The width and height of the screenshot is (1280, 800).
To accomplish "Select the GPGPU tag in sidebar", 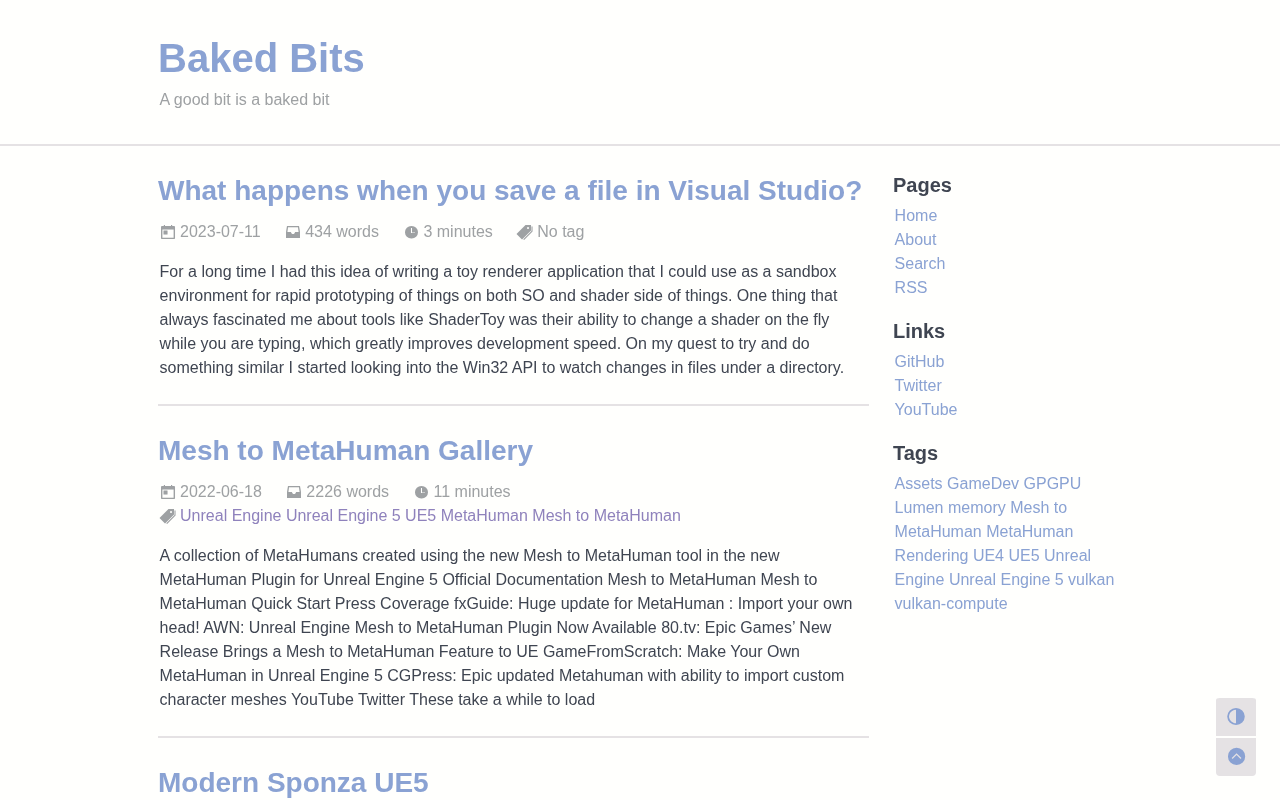I will click(1052, 484).
